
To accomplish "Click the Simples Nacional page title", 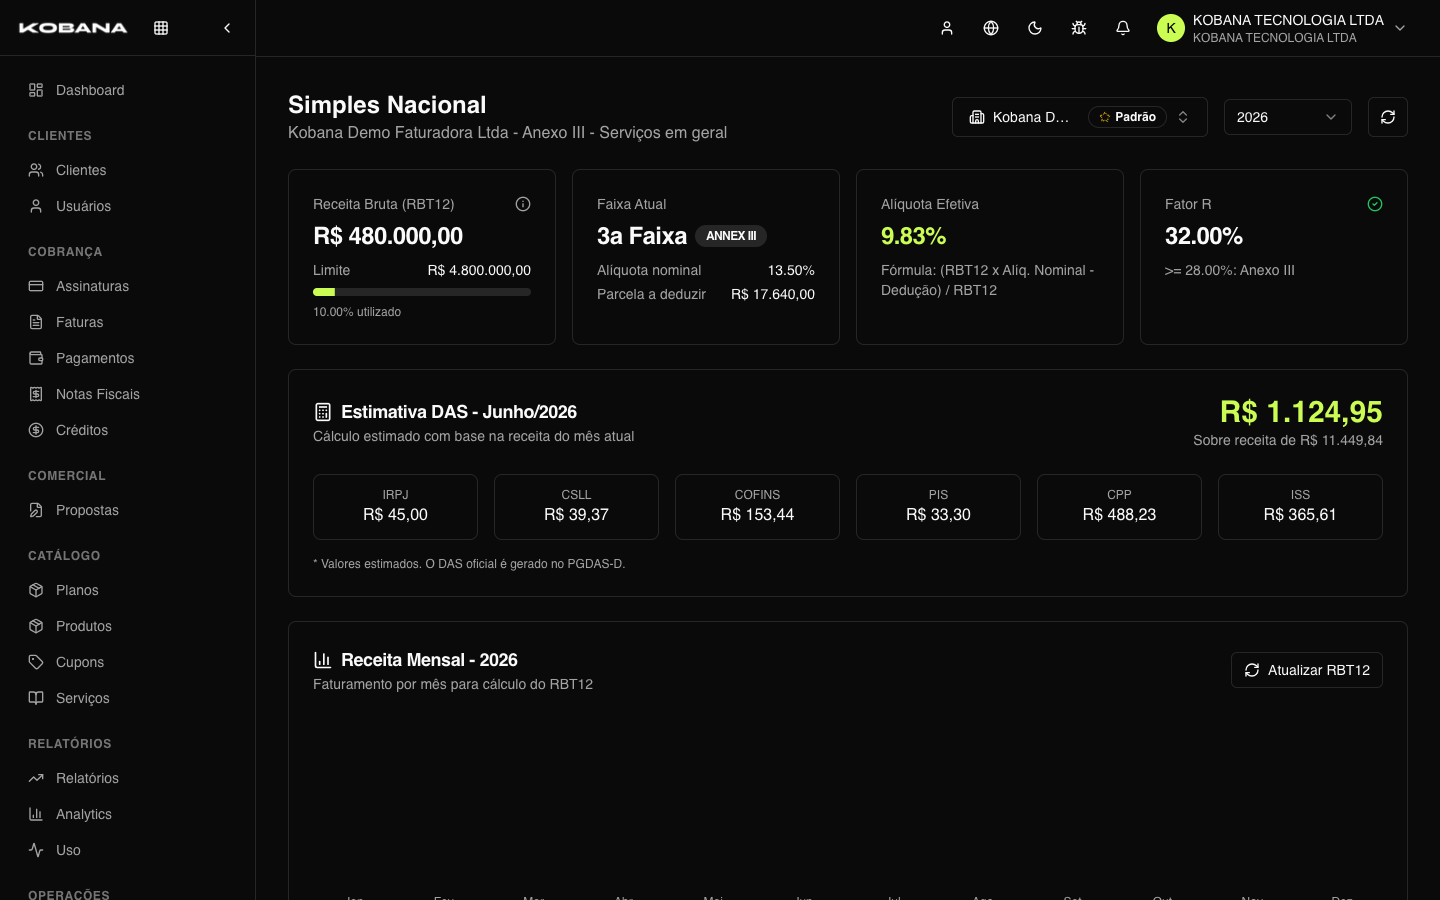I will click(387, 105).
